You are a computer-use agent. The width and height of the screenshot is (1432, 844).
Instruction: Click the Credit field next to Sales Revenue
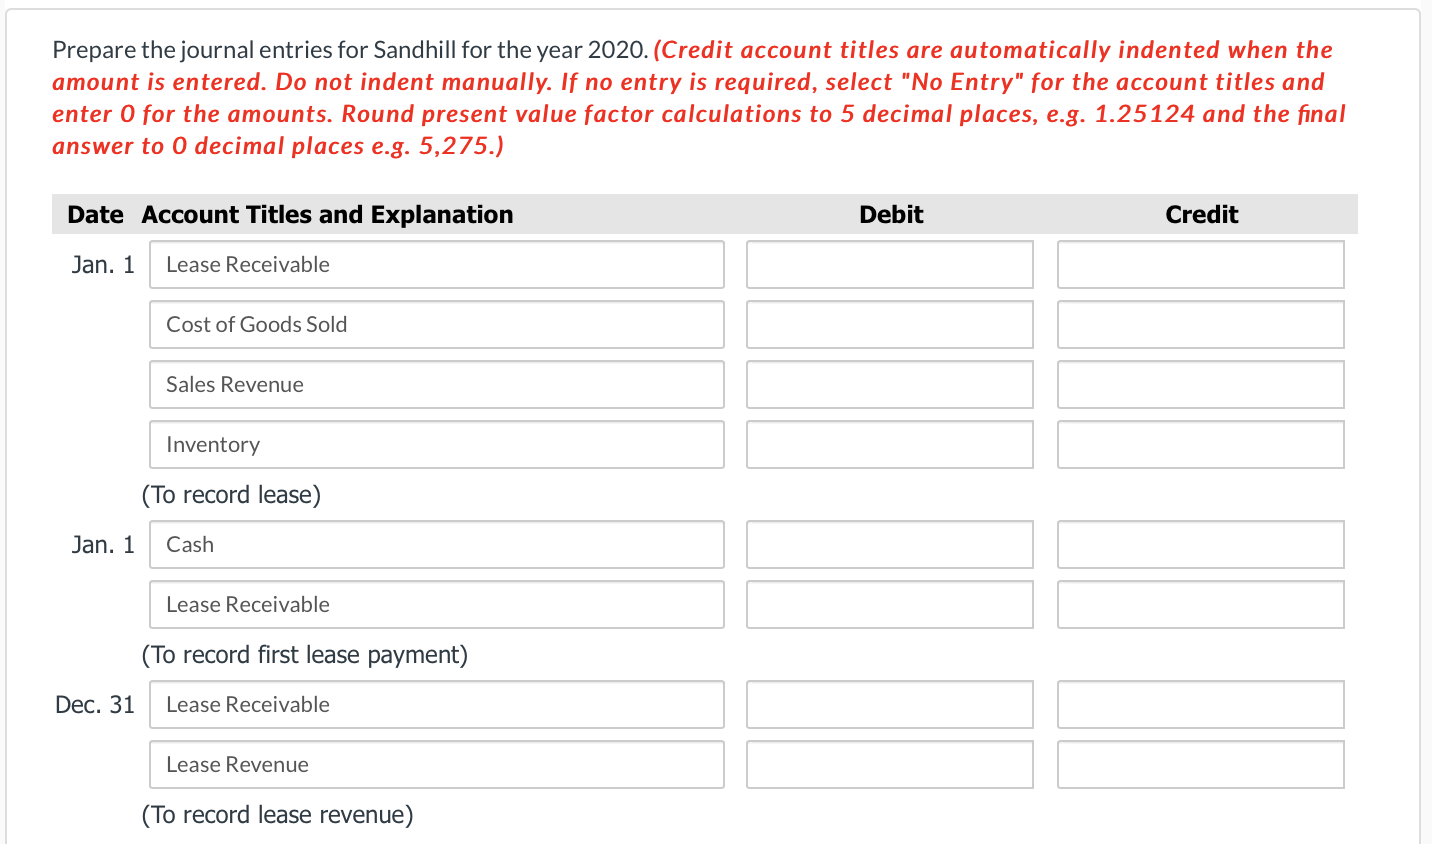point(1200,384)
